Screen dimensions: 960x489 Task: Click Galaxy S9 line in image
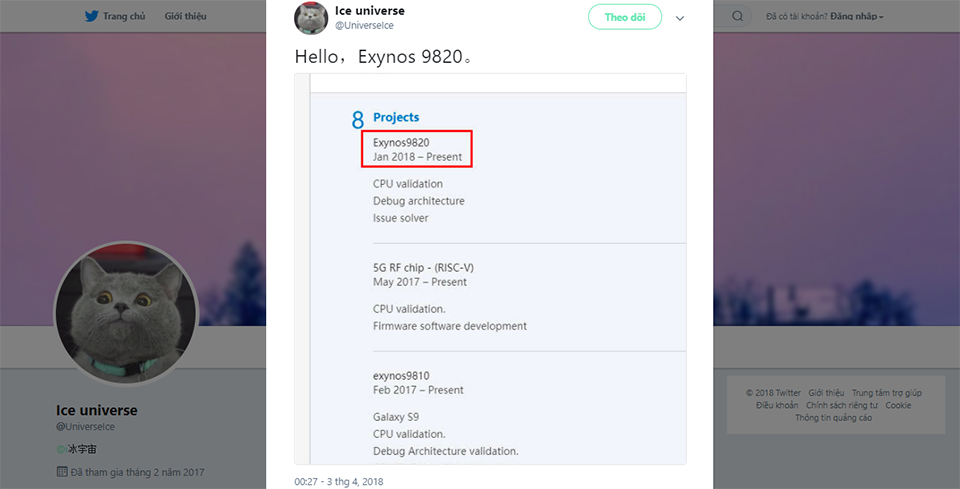coord(396,417)
